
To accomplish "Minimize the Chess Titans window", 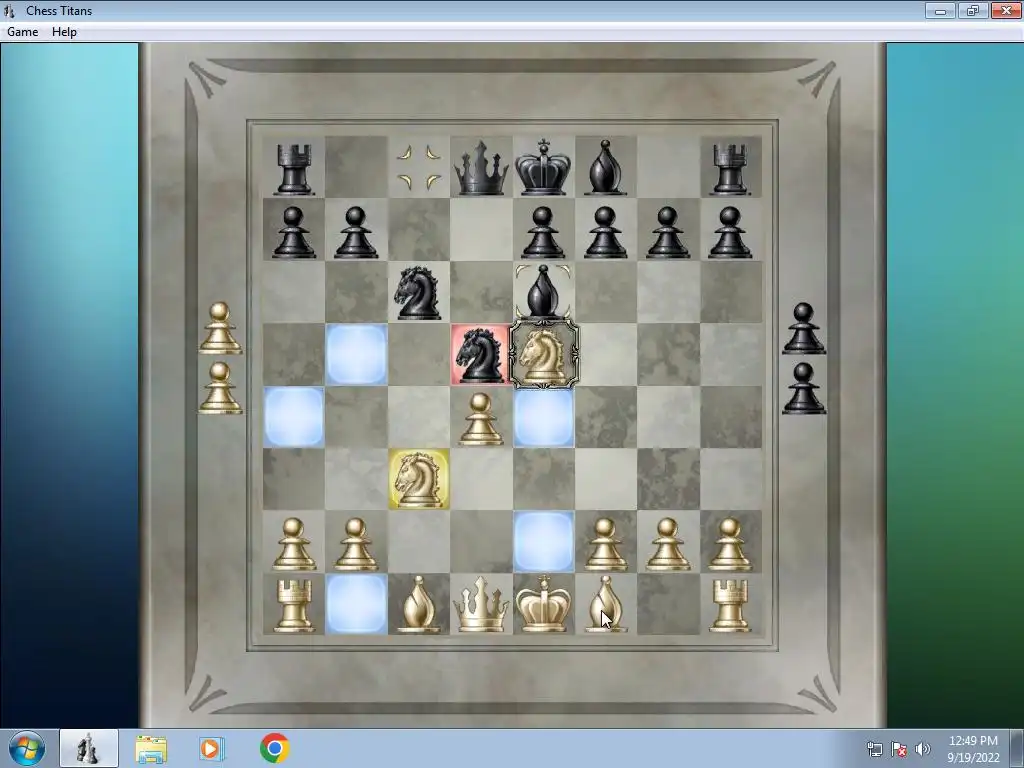I will [x=940, y=10].
